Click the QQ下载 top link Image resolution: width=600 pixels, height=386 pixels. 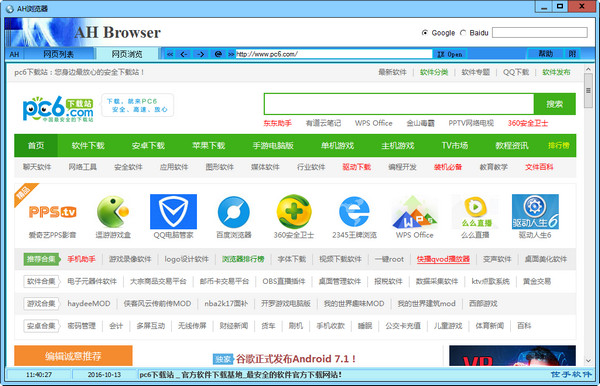[x=516, y=72]
